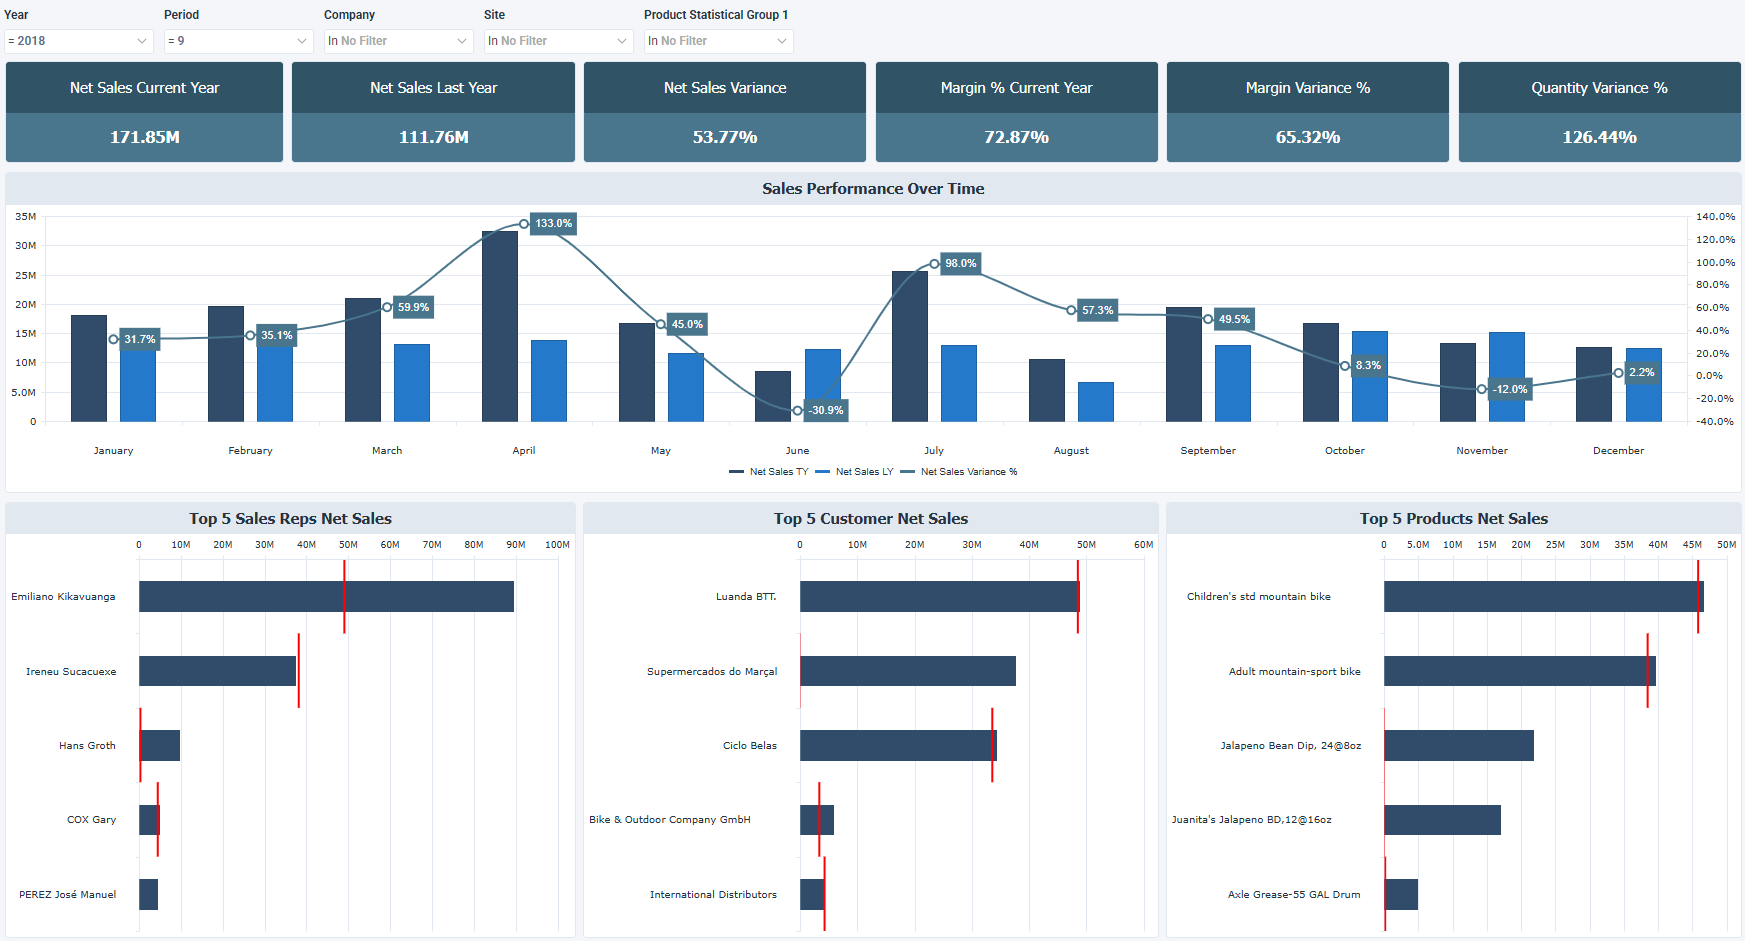Select the Ireneu Sucacuexe sales bar
Screen dimensions: 1745x941
pos(217,671)
